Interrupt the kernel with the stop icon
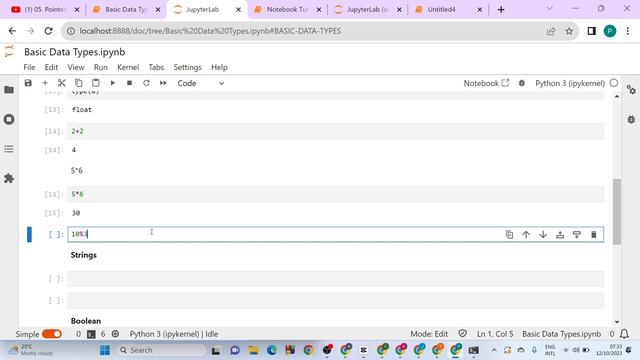This screenshot has width=640, height=360. click(x=129, y=83)
